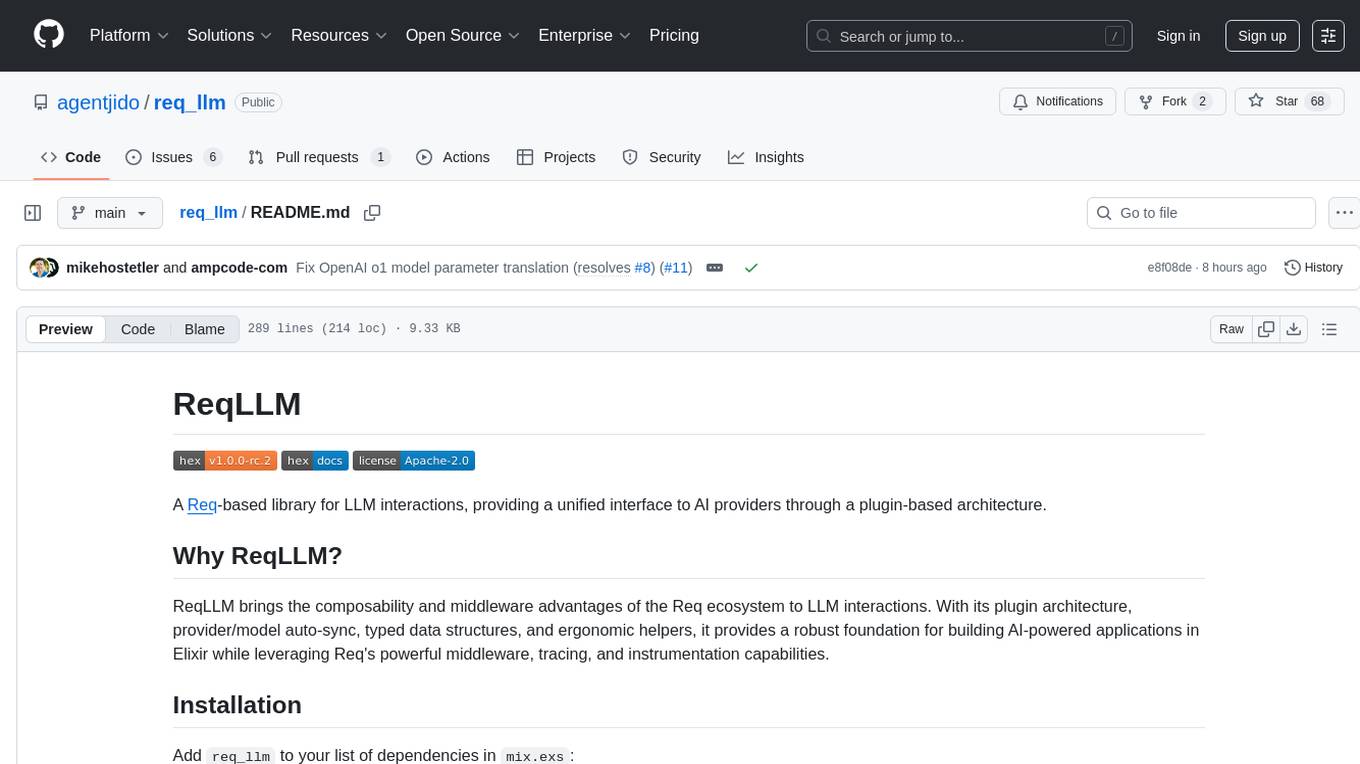Image resolution: width=1360 pixels, height=764 pixels.
Task: Switch to the Code tab
Action: click(x=71, y=157)
